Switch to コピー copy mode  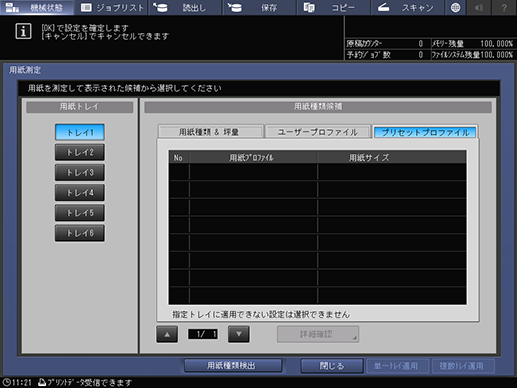(x=333, y=7)
